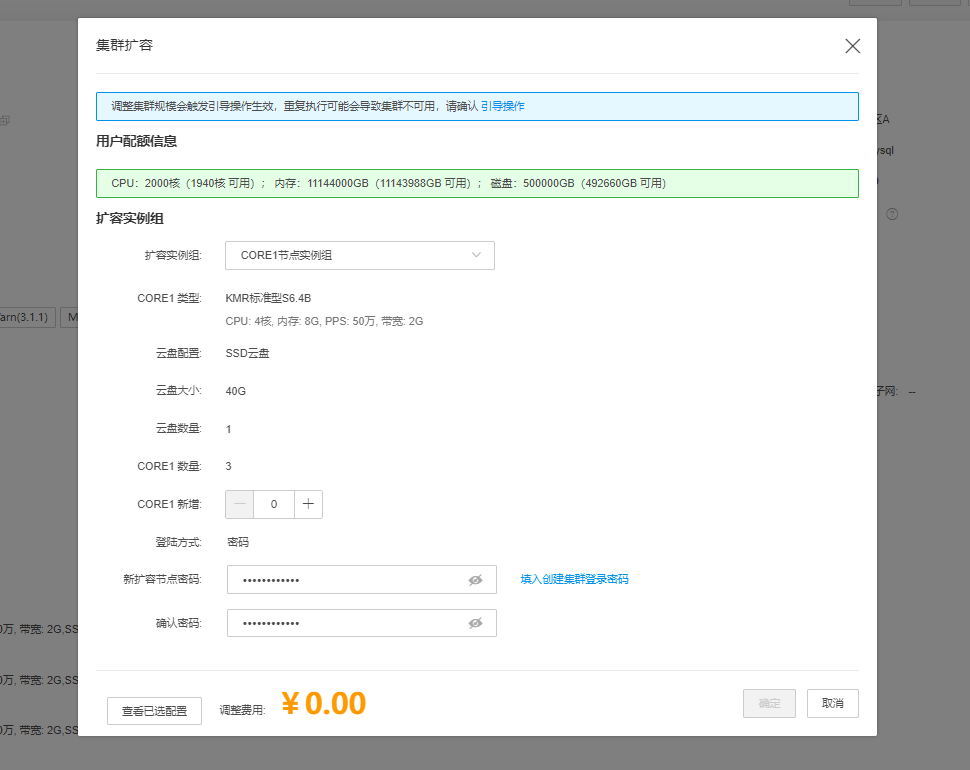970x770 pixels.
Task: Click the 确定 button
Action: 769,703
